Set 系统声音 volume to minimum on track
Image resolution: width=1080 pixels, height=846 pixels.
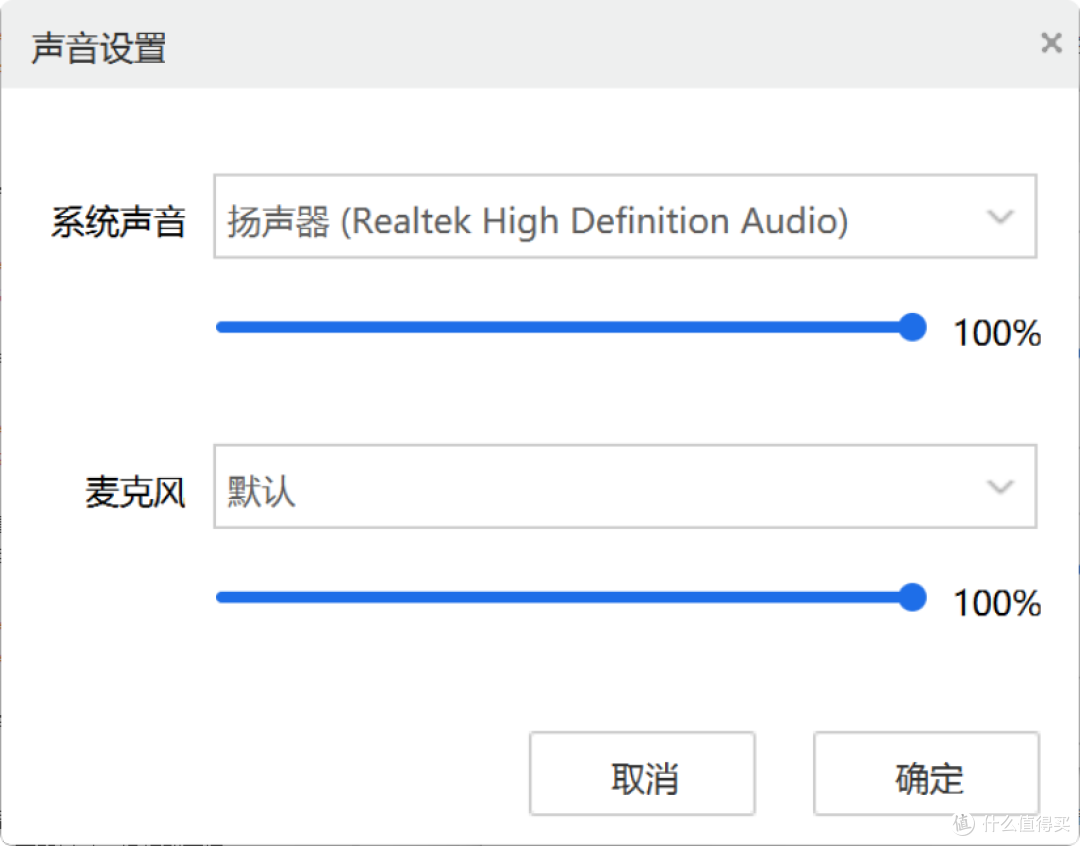click(x=219, y=327)
